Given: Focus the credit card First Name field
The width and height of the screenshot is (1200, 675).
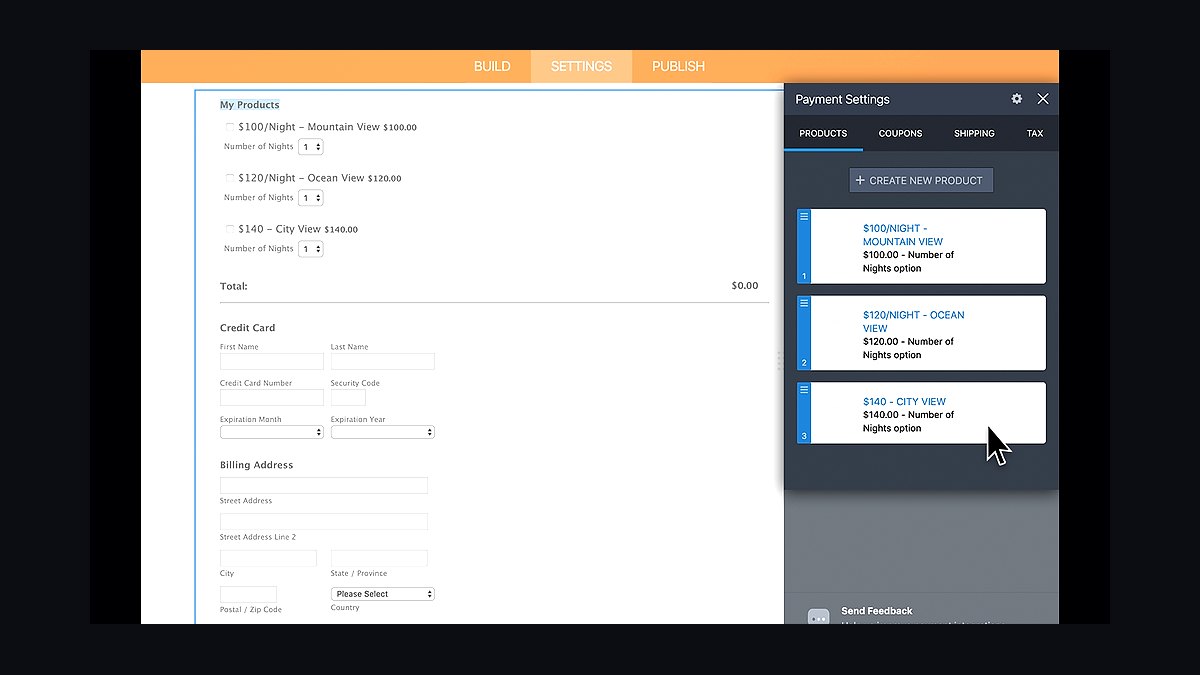Looking at the screenshot, I should pyautogui.click(x=272, y=362).
